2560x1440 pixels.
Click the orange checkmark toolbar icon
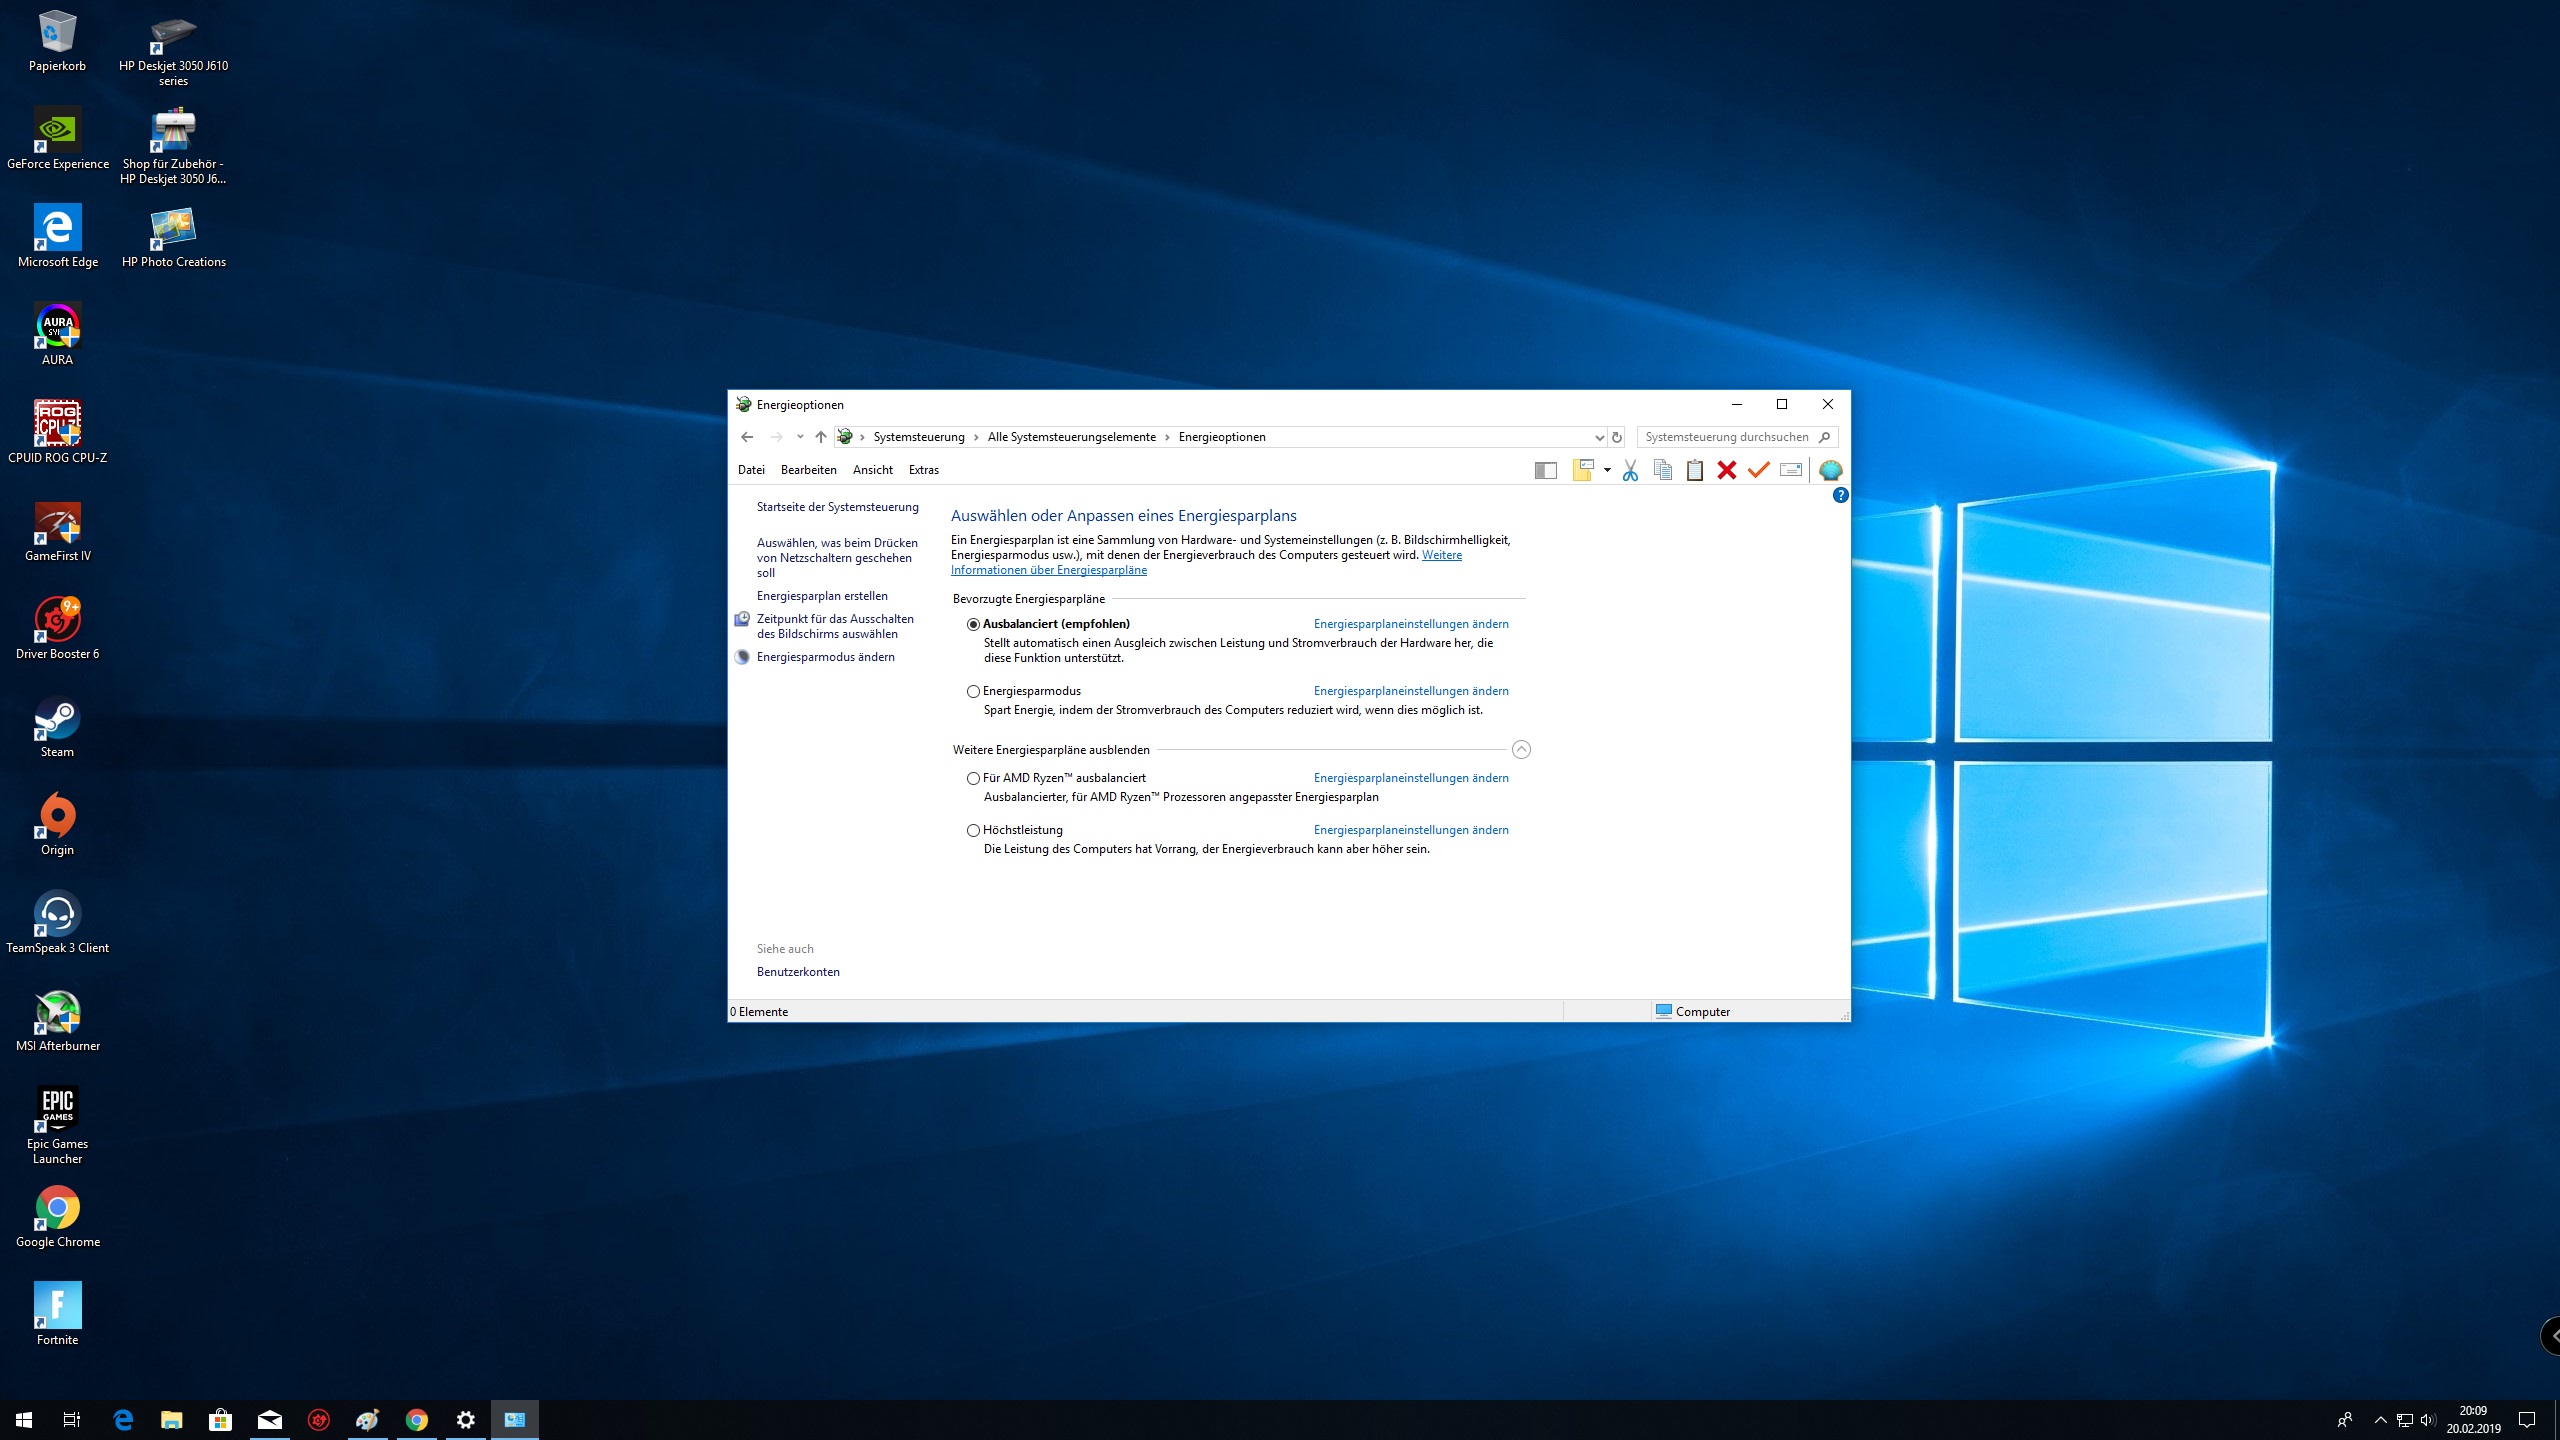pyautogui.click(x=1758, y=470)
